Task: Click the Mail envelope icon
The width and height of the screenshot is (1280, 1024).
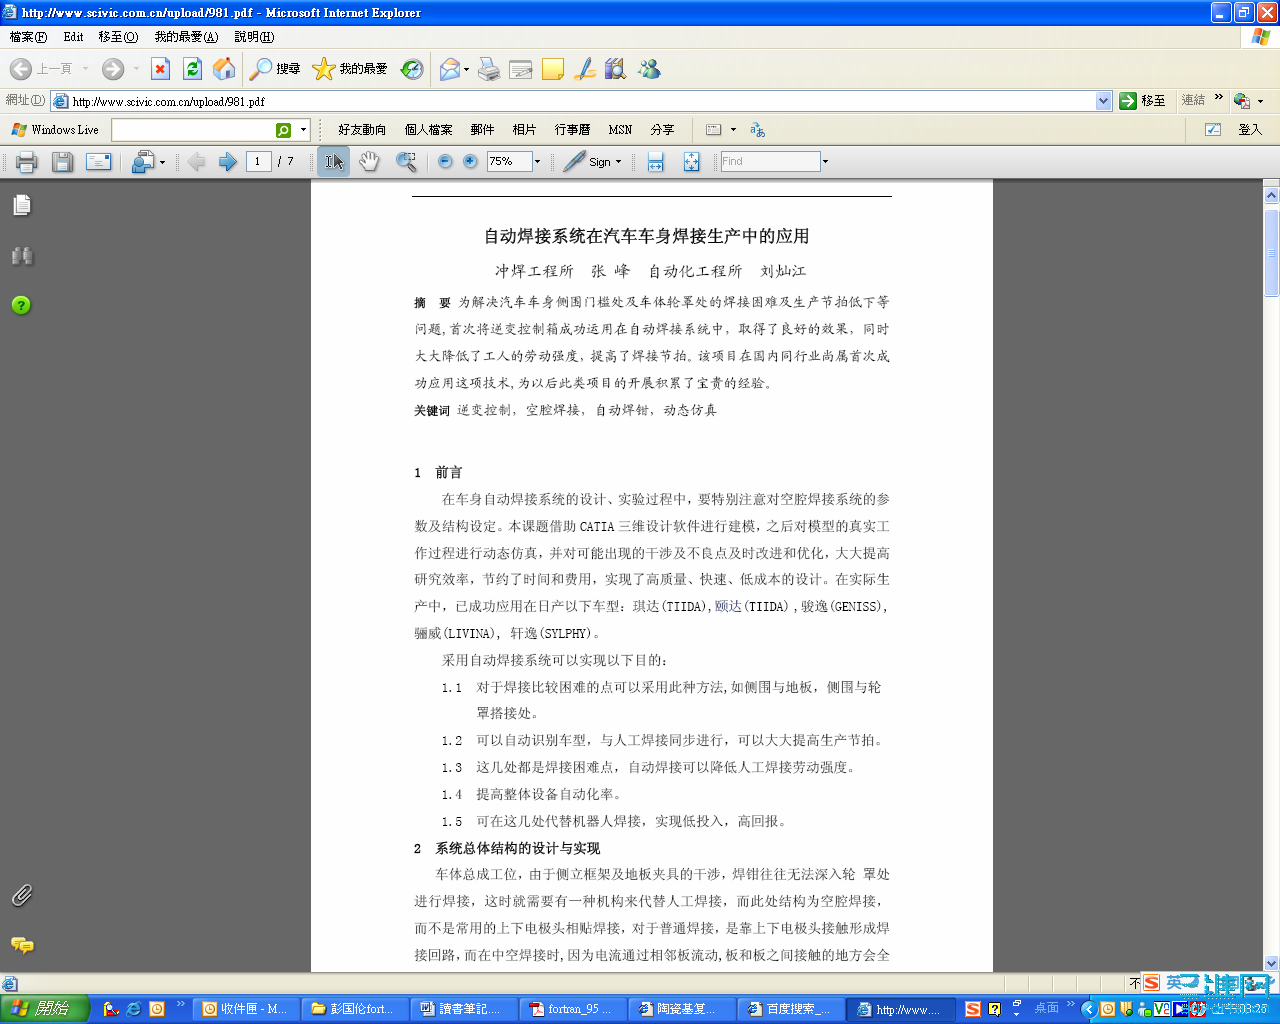Action: tap(450, 69)
